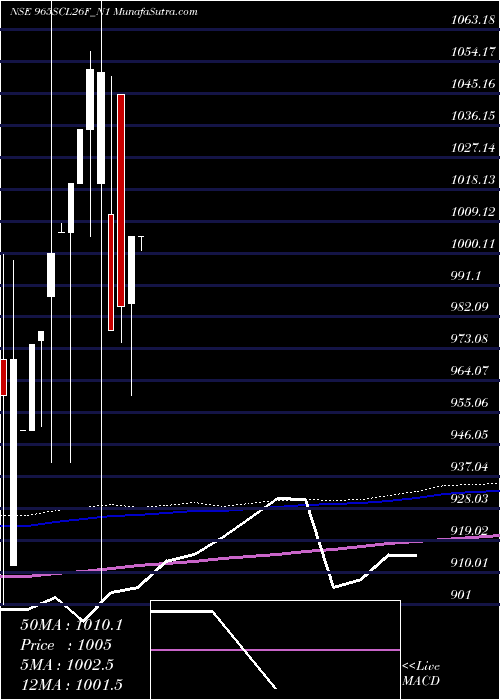Click the NSE 963SCL26F_N1 MunafaSutra.com chart title
The image size is (500, 700).
pos(104,12)
